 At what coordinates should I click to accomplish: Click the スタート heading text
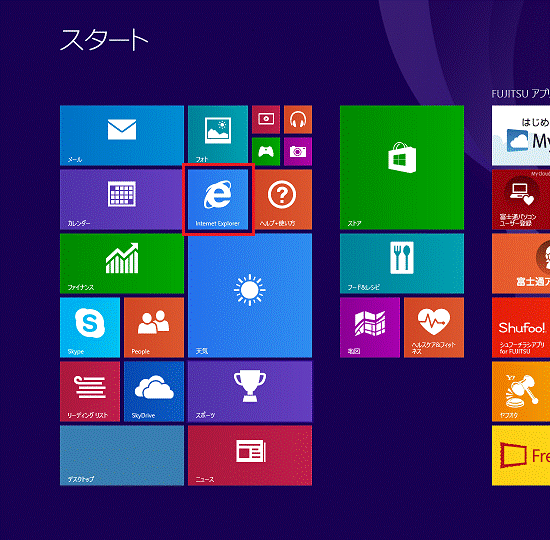pos(104,40)
